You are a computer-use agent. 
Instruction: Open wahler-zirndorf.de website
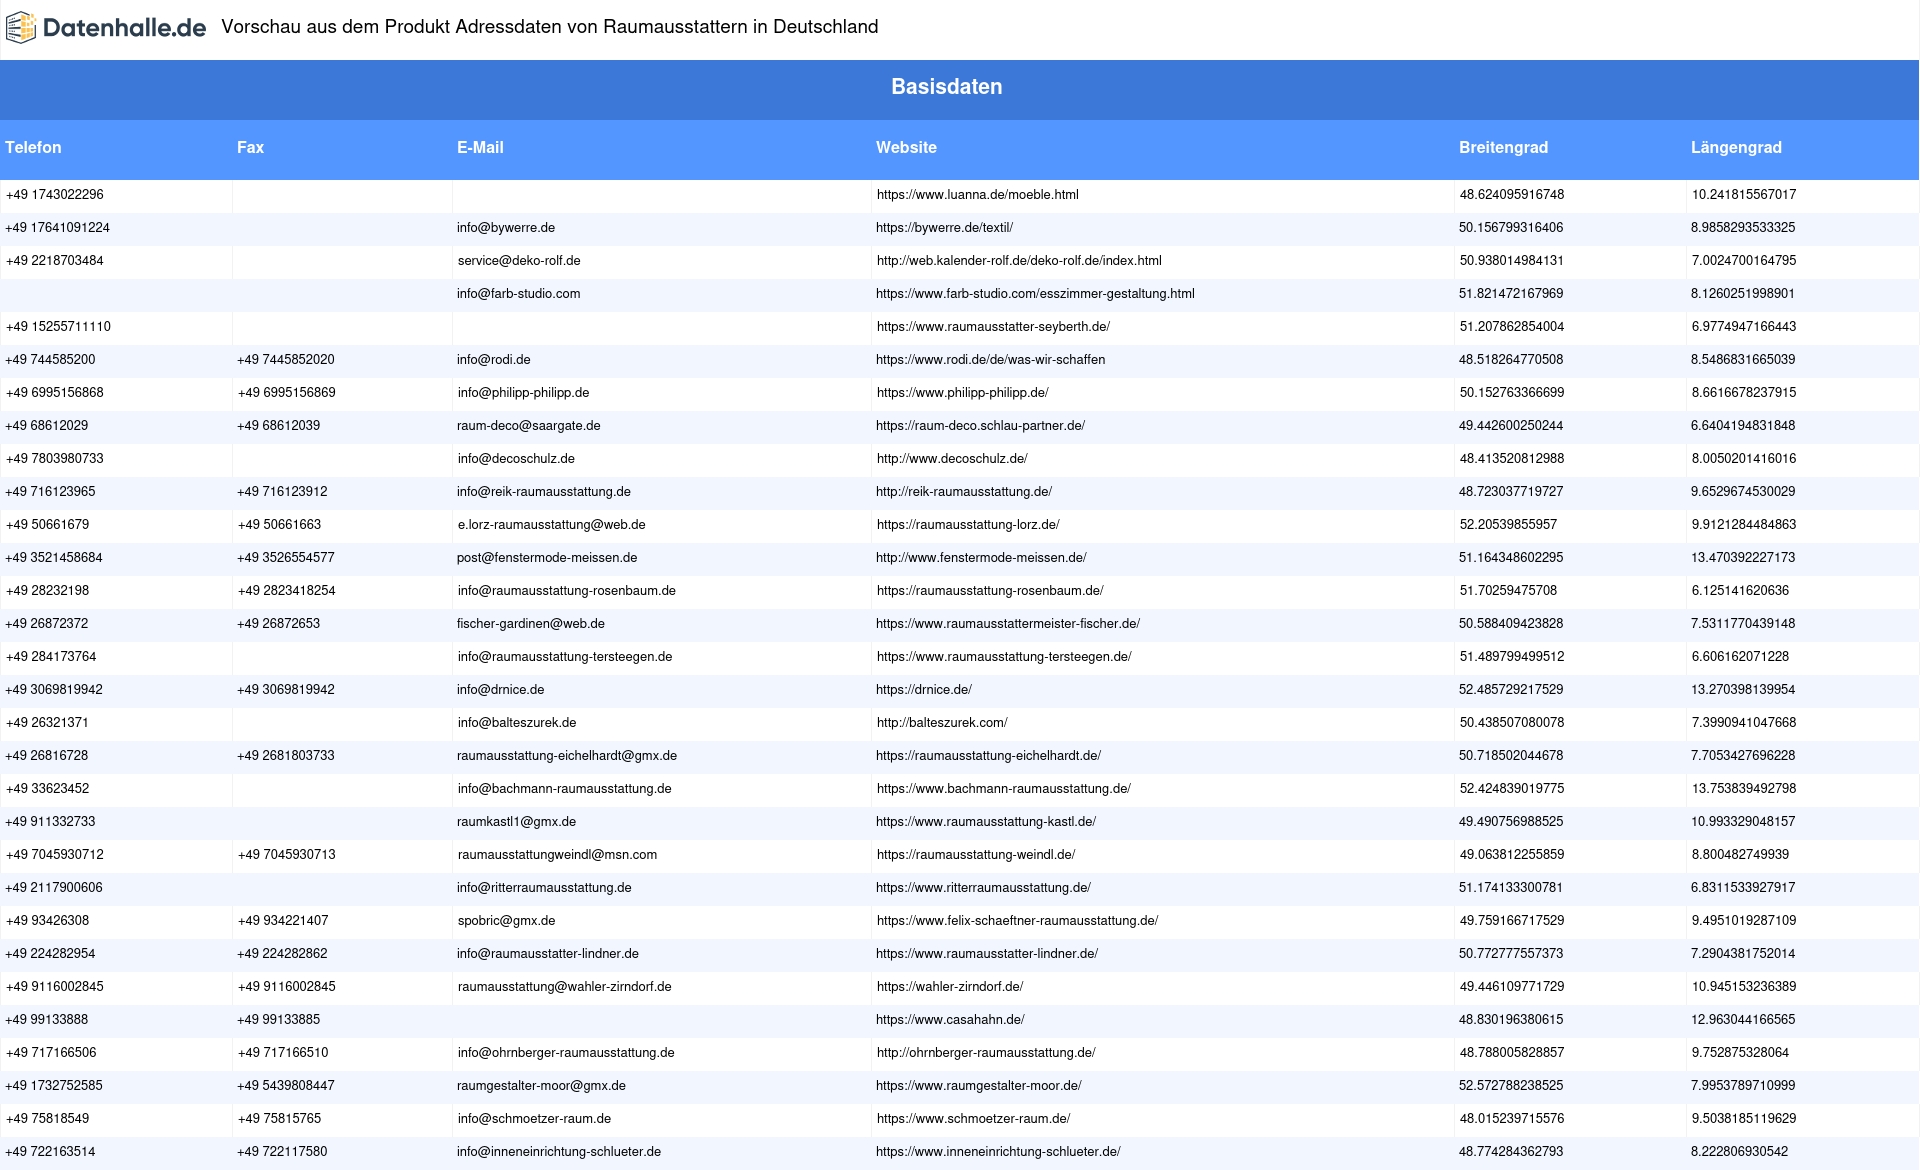click(x=950, y=987)
